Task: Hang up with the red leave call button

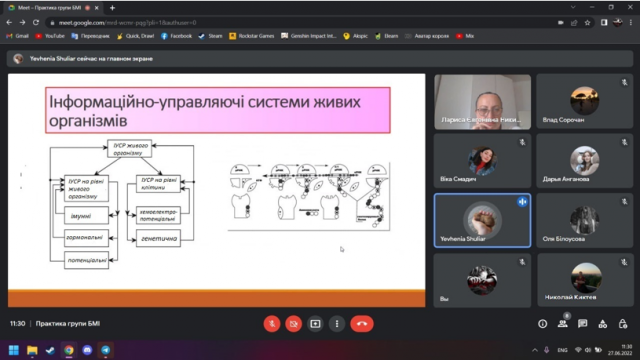Action: click(x=362, y=324)
